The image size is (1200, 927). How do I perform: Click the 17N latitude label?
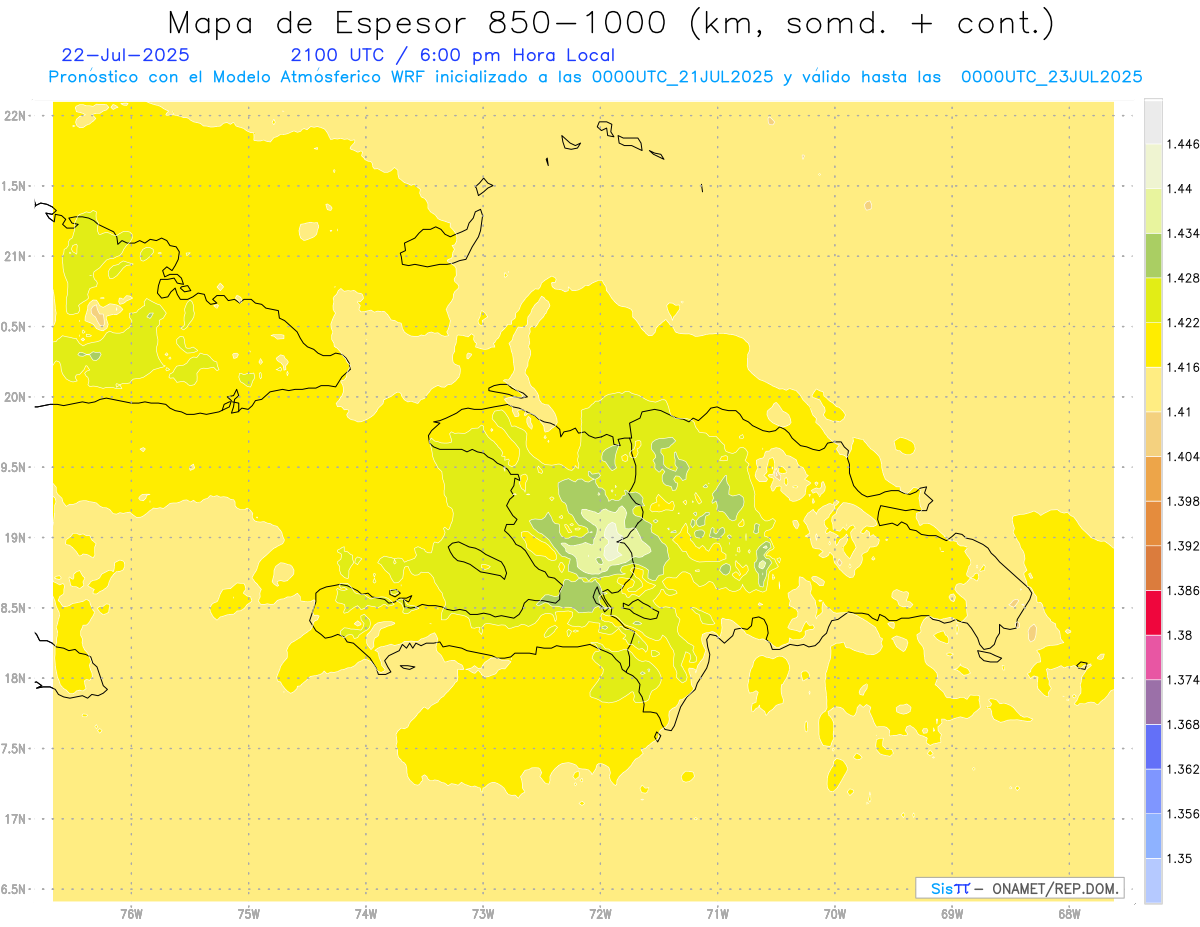click(15, 819)
